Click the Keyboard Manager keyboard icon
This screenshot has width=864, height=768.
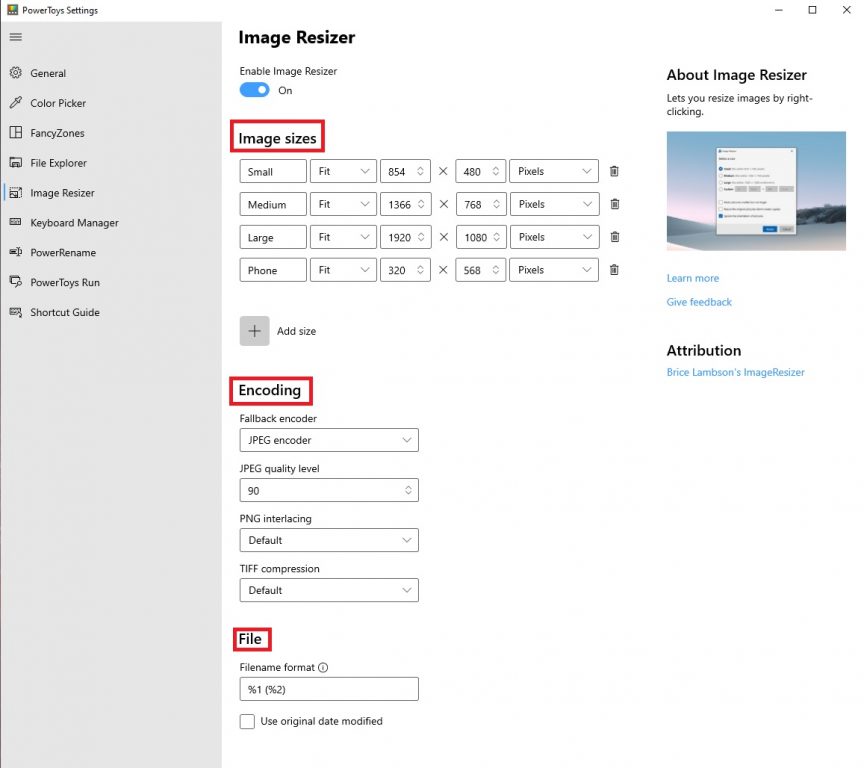[16, 222]
